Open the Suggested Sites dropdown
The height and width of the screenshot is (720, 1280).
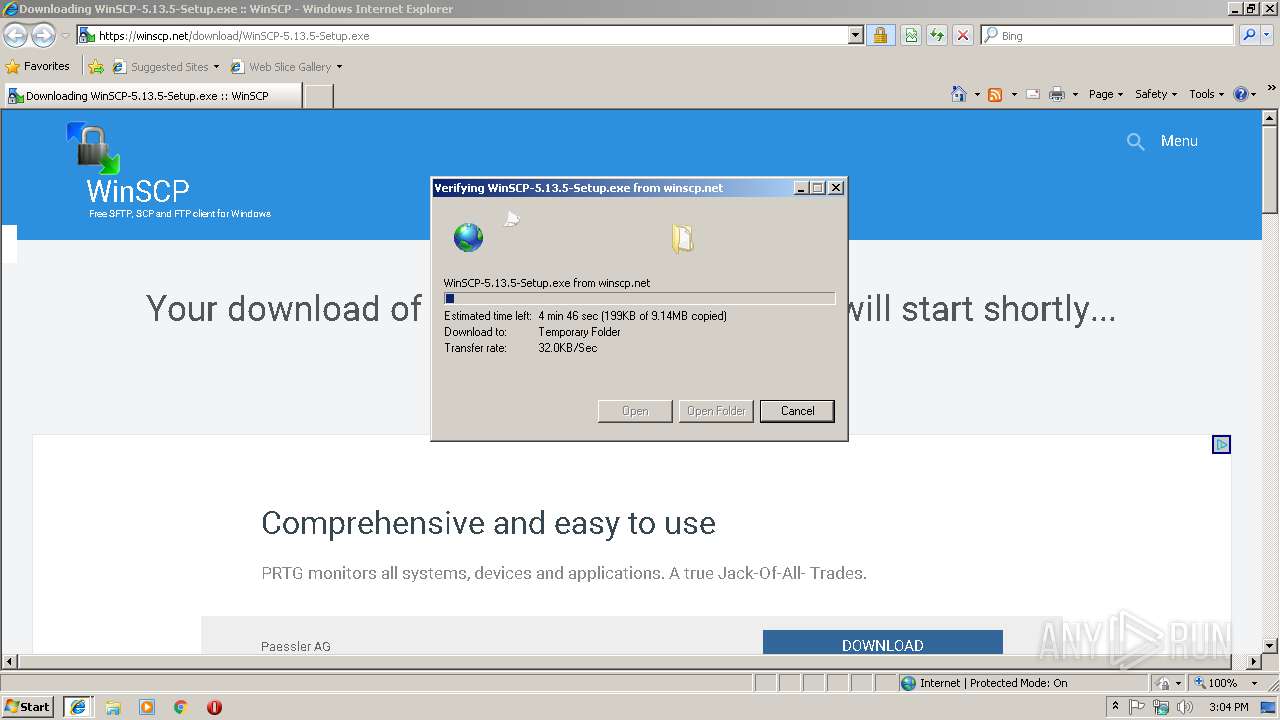point(166,67)
